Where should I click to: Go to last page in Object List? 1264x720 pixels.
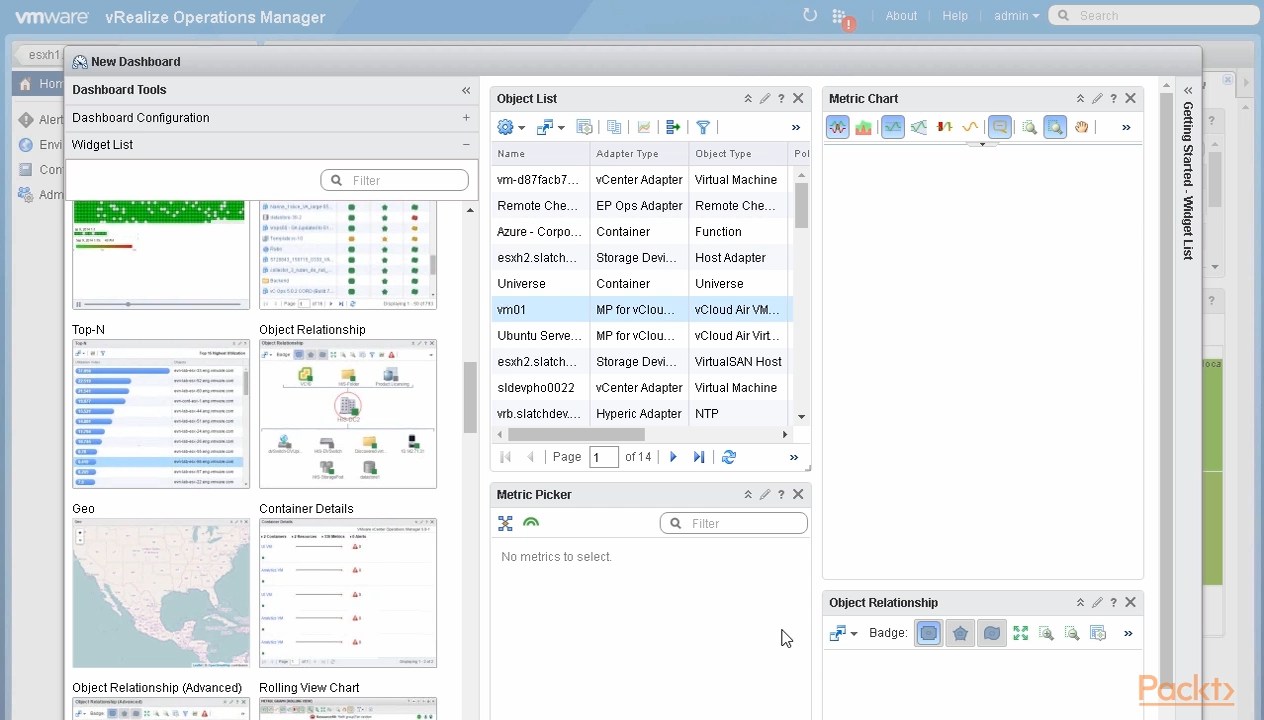click(x=699, y=457)
